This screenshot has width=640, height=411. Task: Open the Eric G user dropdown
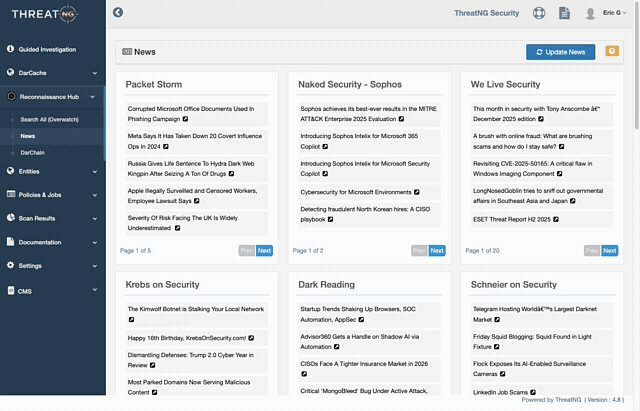tap(614, 13)
